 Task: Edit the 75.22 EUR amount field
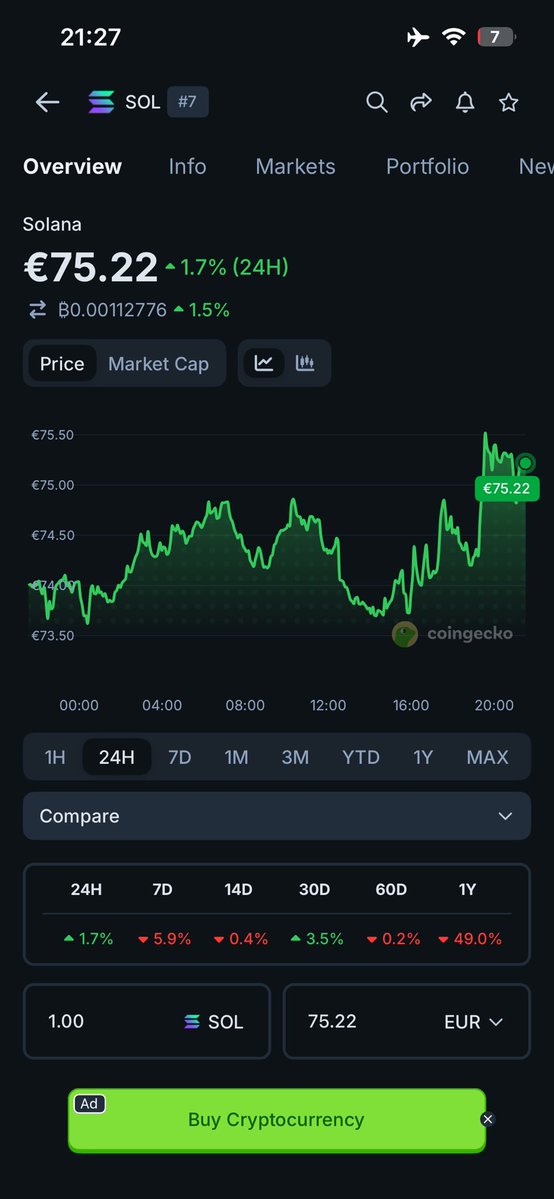[407, 1022]
